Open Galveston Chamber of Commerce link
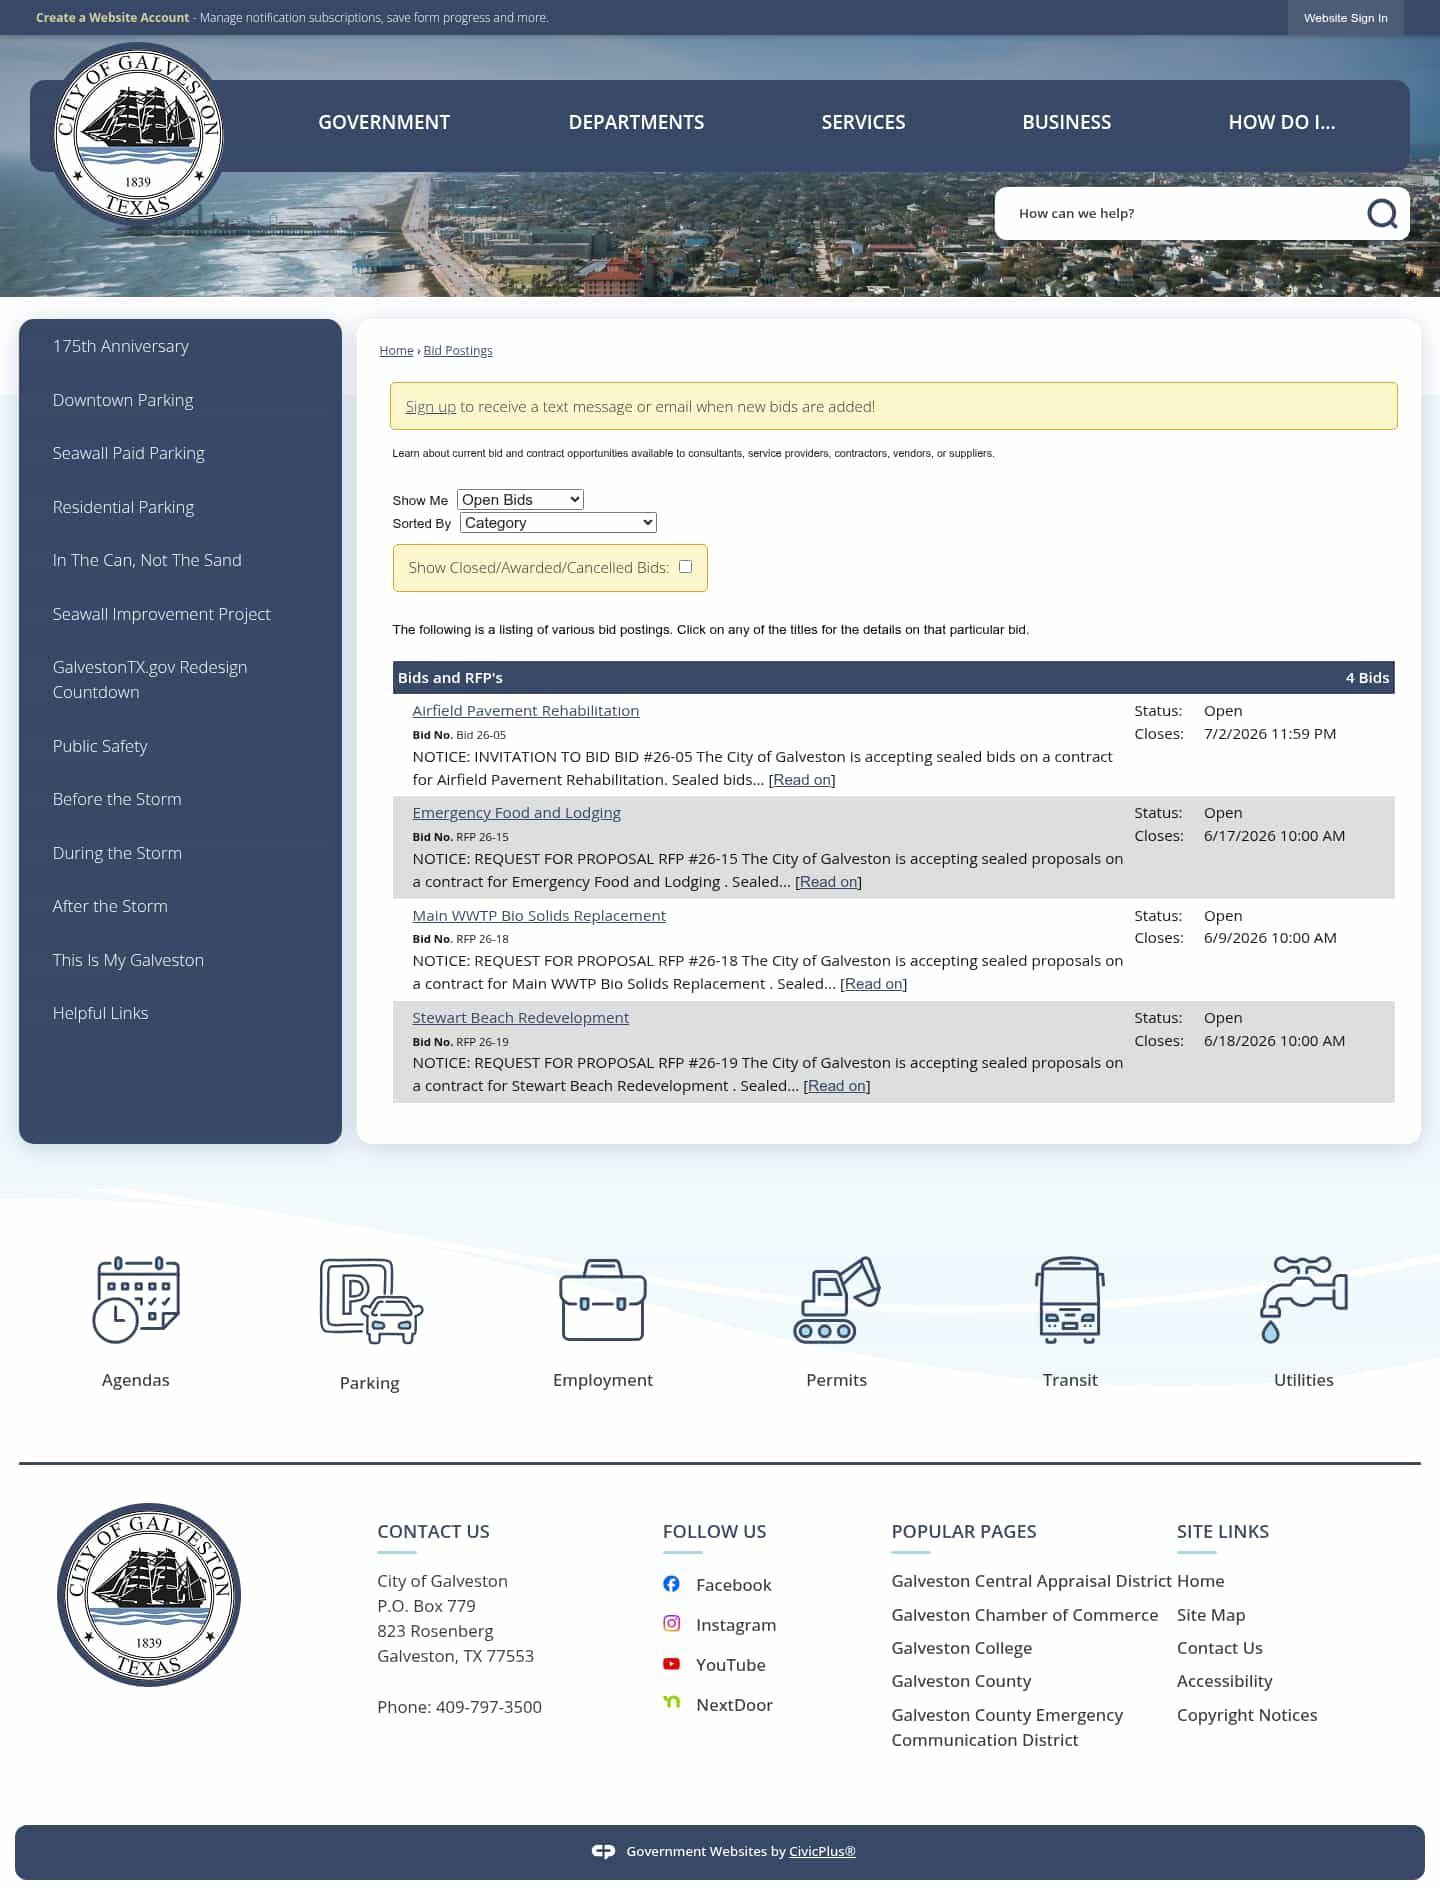The width and height of the screenshot is (1440, 1888). point(1024,1615)
